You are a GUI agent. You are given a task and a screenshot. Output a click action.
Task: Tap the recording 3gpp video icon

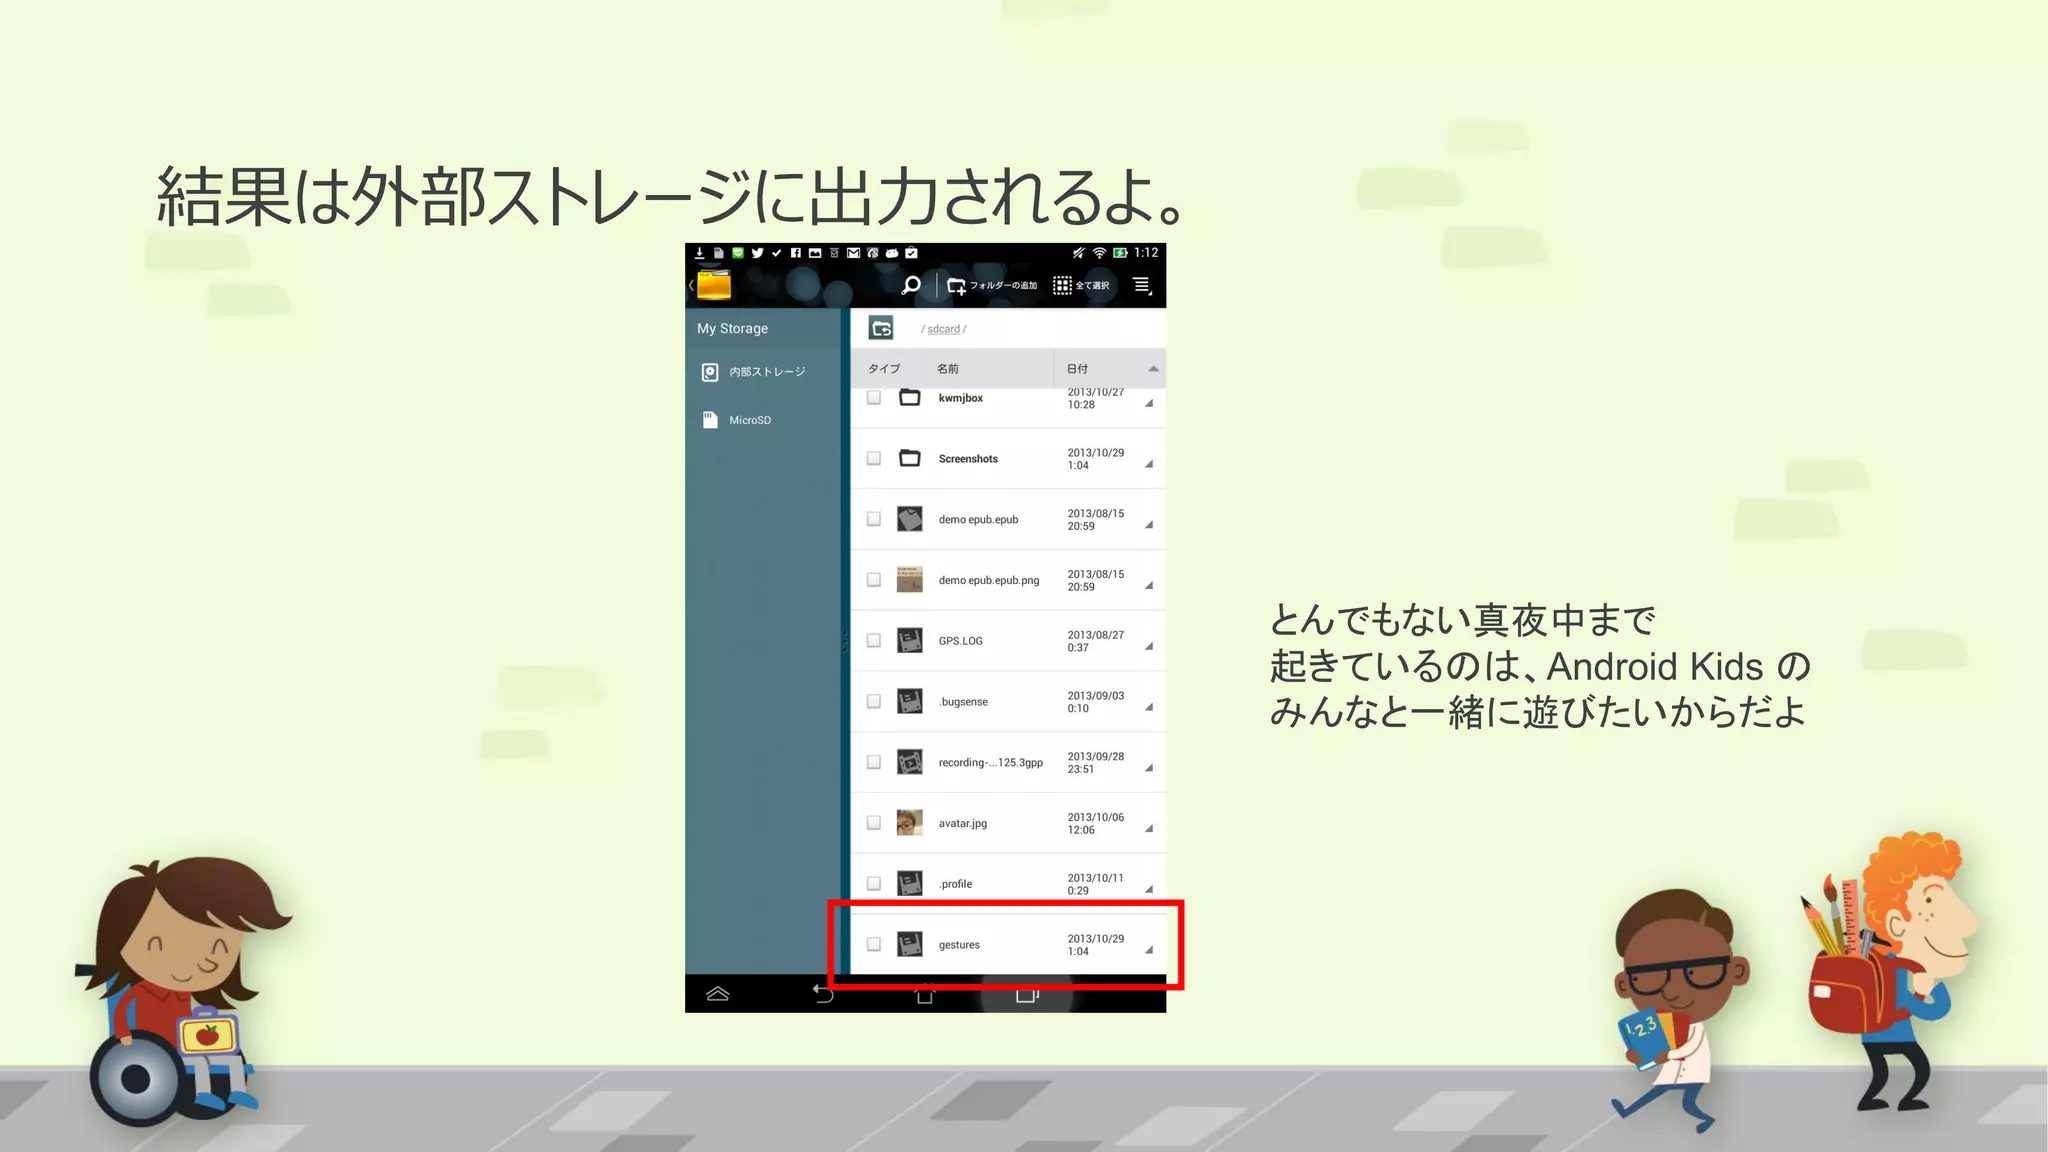point(910,762)
